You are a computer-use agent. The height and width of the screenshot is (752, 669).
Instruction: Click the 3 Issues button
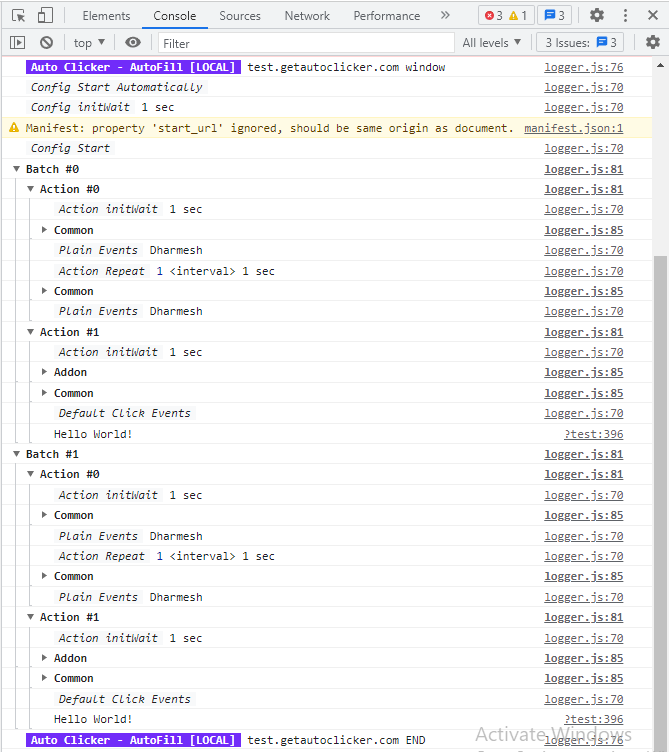pos(580,43)
